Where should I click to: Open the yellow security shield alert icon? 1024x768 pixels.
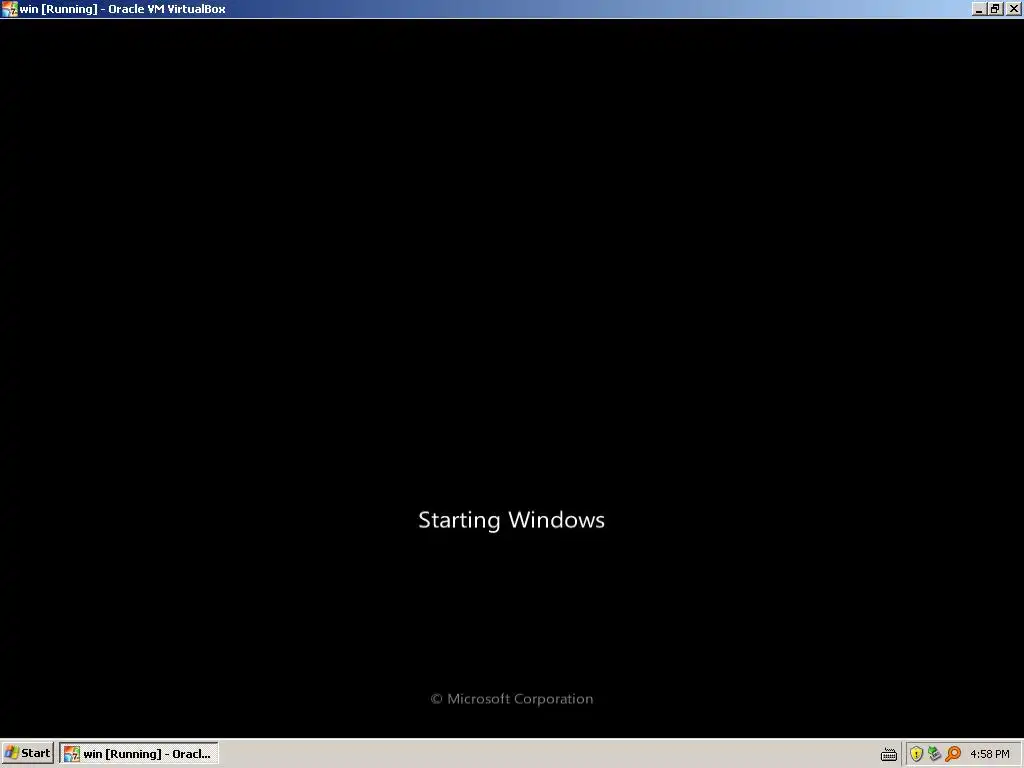(916, 754)
